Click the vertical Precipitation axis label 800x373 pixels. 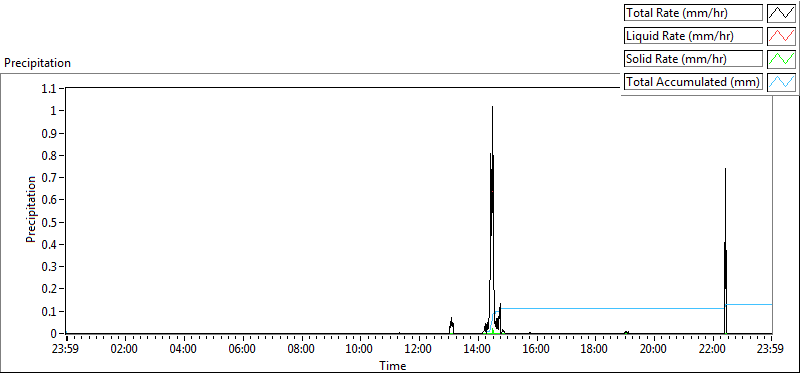coord(31,209)
